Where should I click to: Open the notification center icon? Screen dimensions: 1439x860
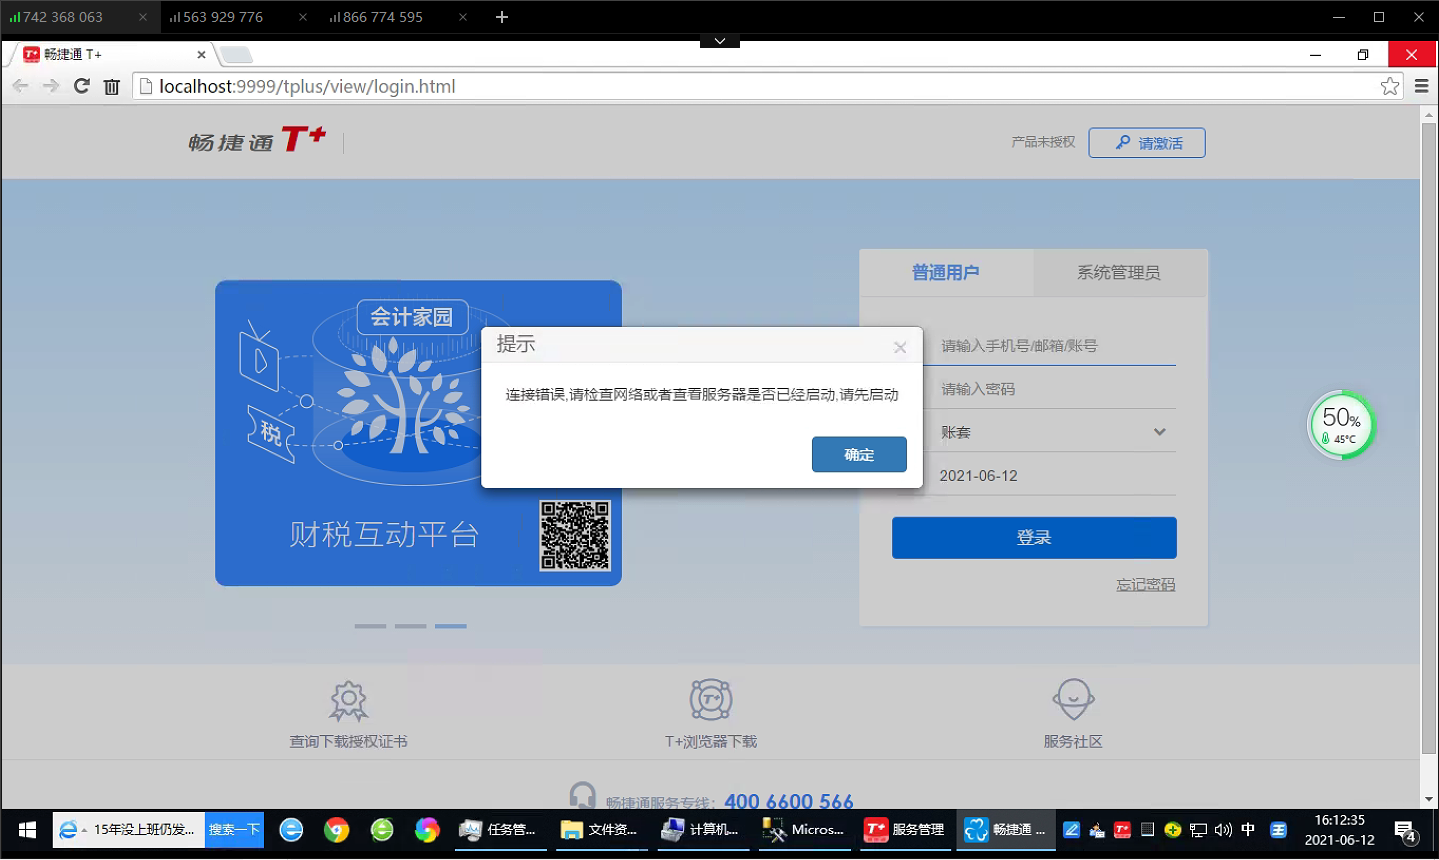1404,831
